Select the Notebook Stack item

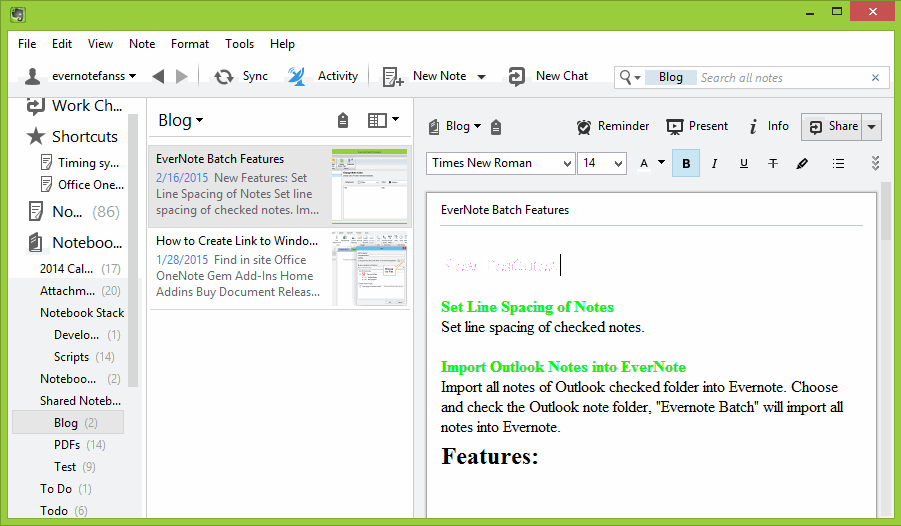tap(82, 313)
